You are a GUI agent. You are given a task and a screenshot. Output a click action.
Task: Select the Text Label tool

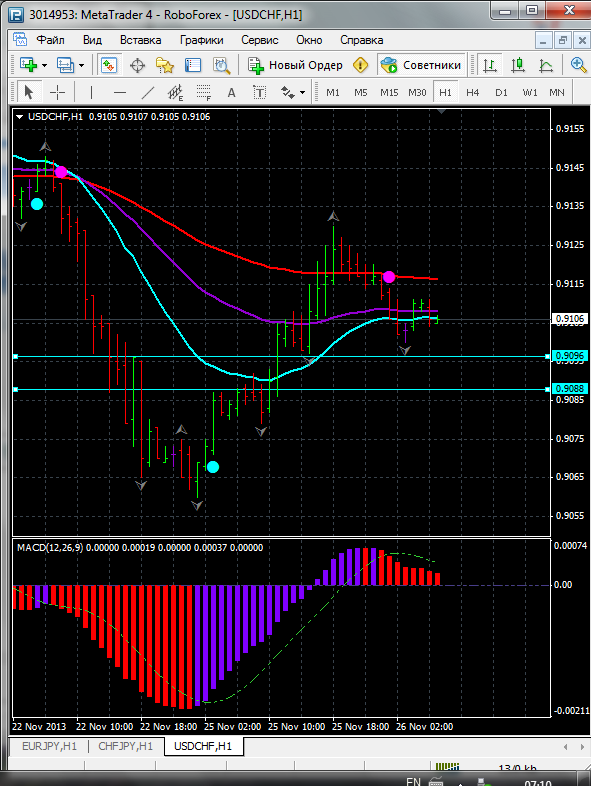259,93
